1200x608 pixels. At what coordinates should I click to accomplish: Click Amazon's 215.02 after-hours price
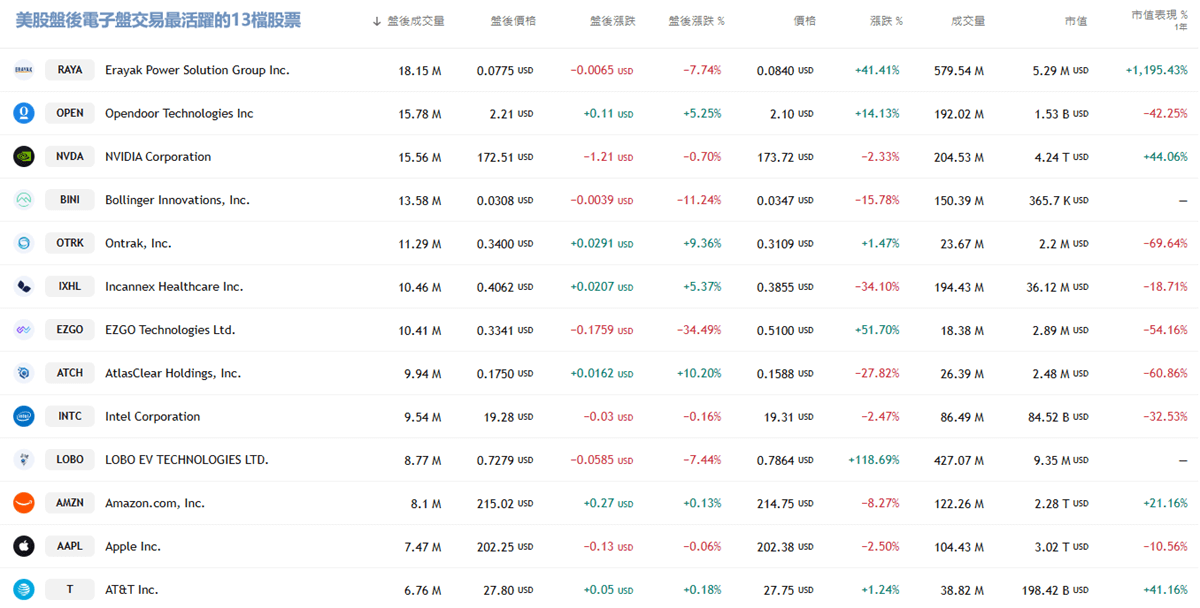click(x=505, y=503)
